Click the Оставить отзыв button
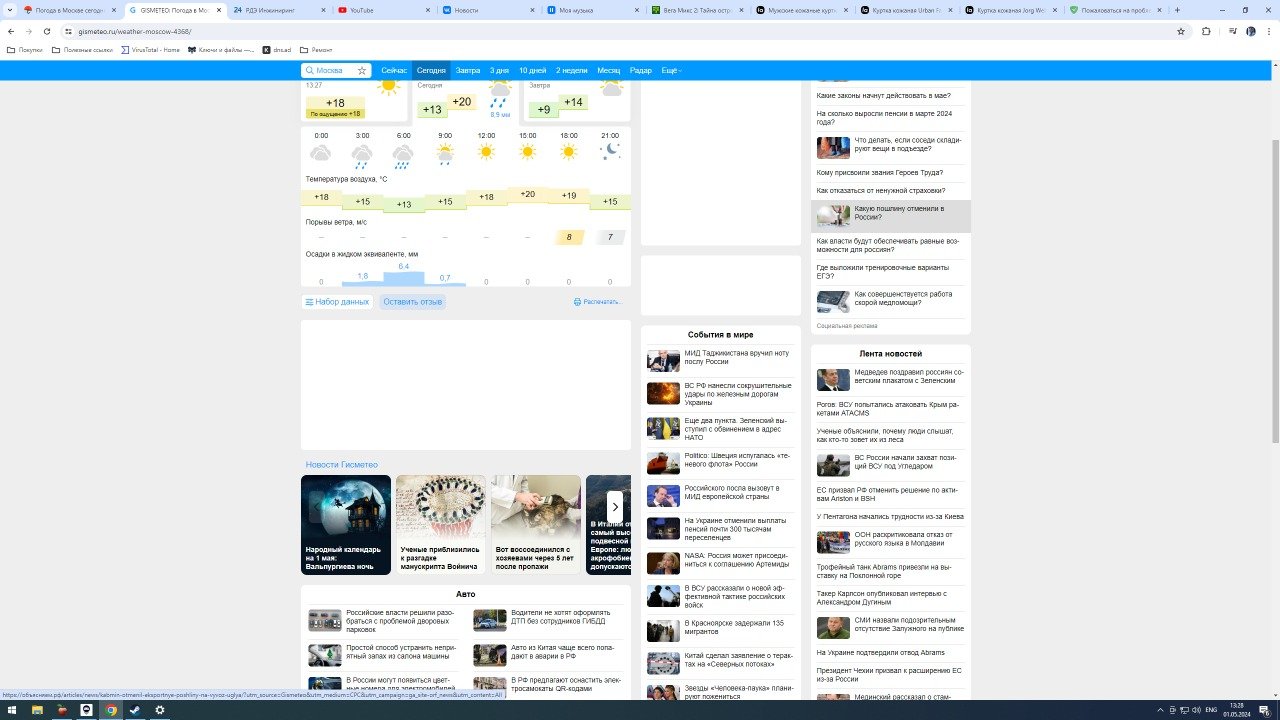 (412, 301)
